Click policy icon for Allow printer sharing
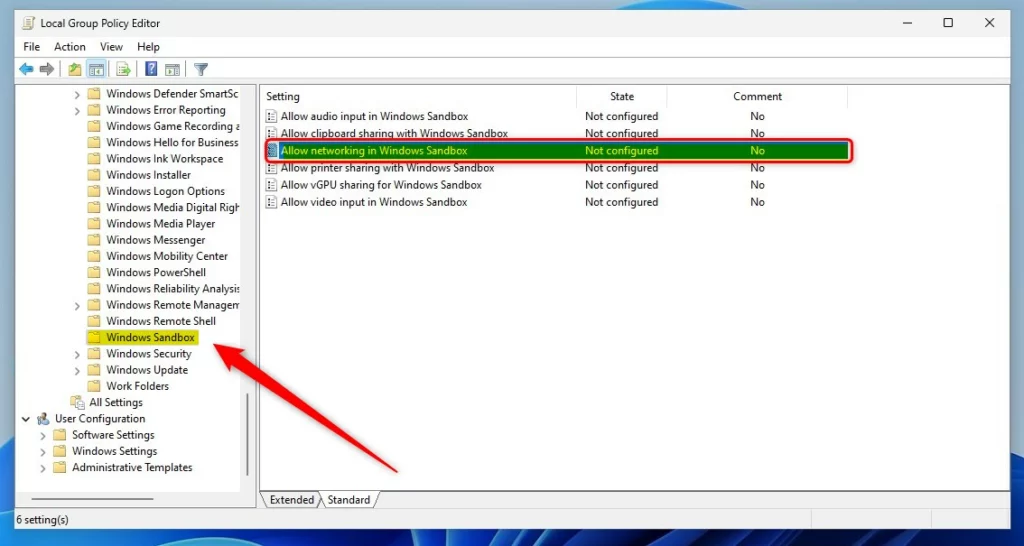Viewport: 1024px width, 546px height. [271, 168]
